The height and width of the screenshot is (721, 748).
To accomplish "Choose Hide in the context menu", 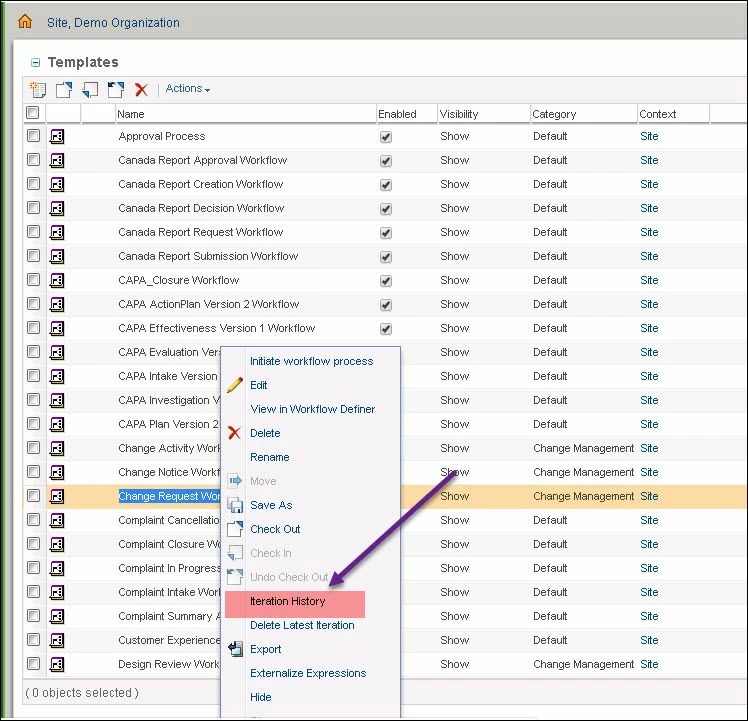I will [260, 697].
